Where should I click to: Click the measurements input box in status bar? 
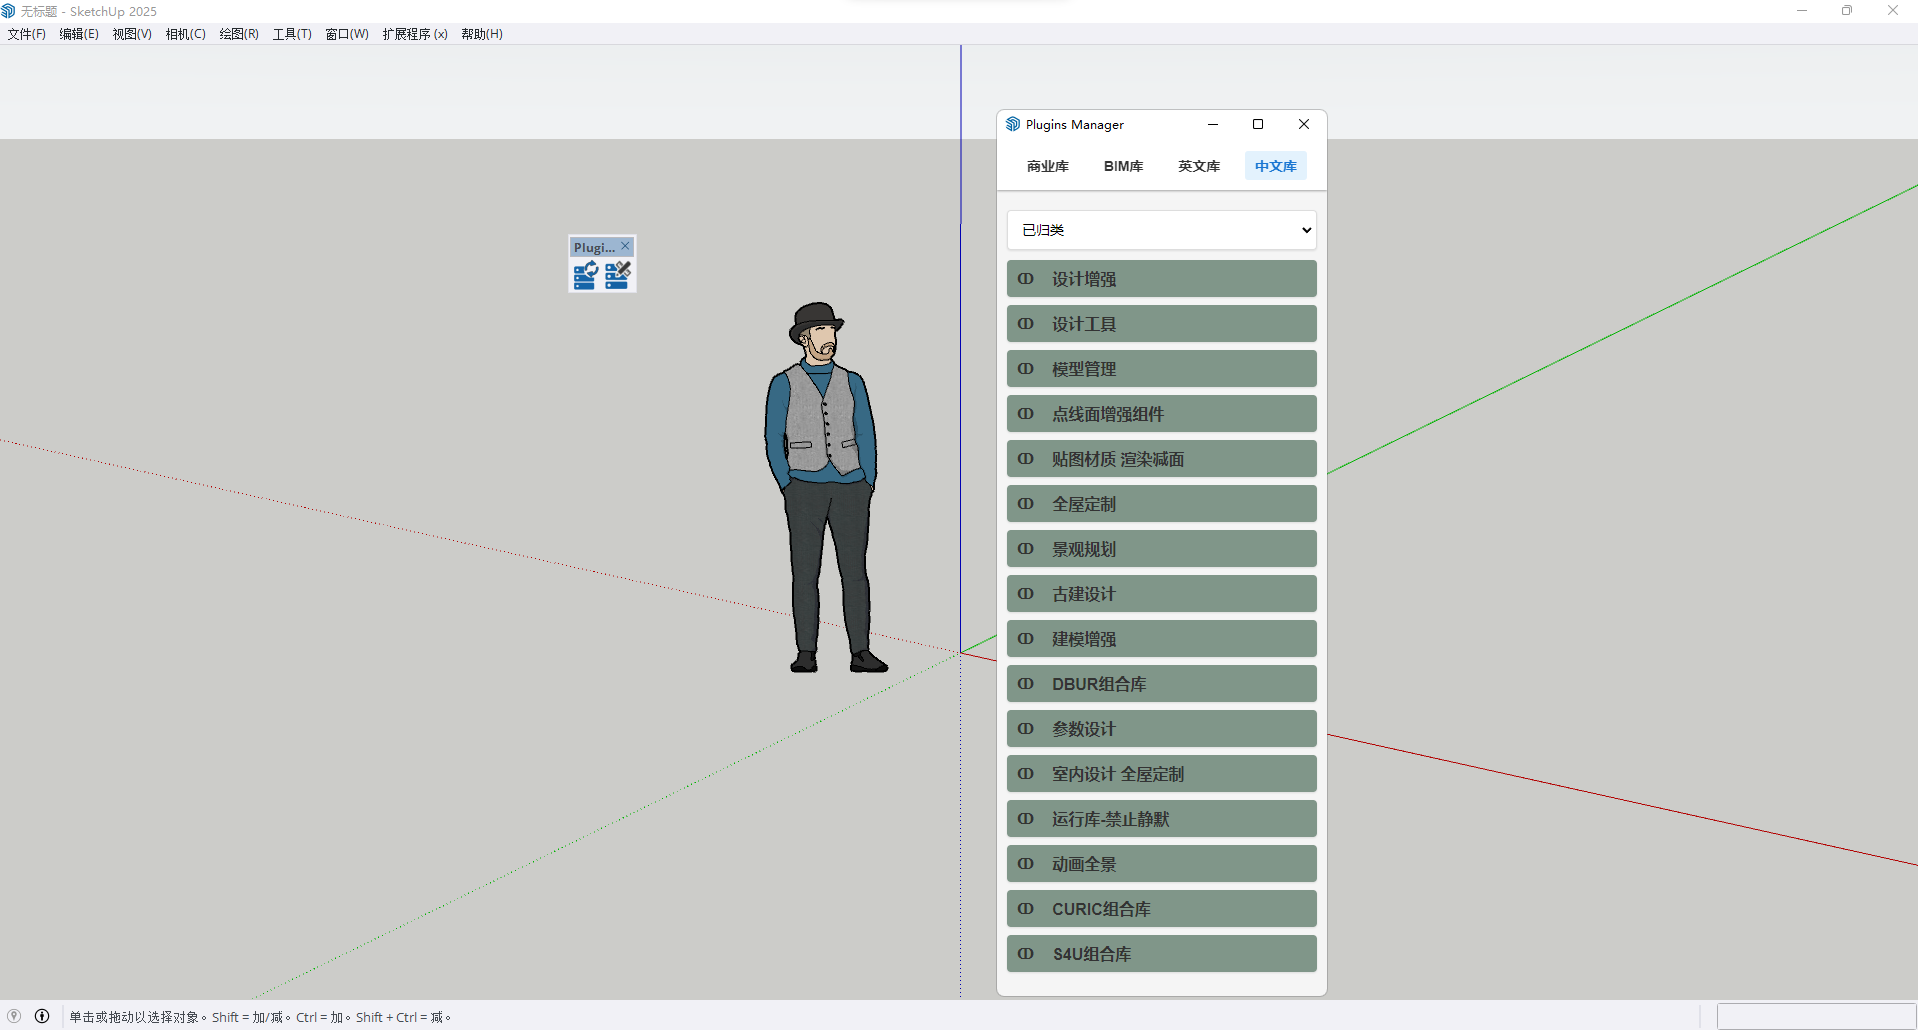pyautogui.click(x=1815, y=1016)
